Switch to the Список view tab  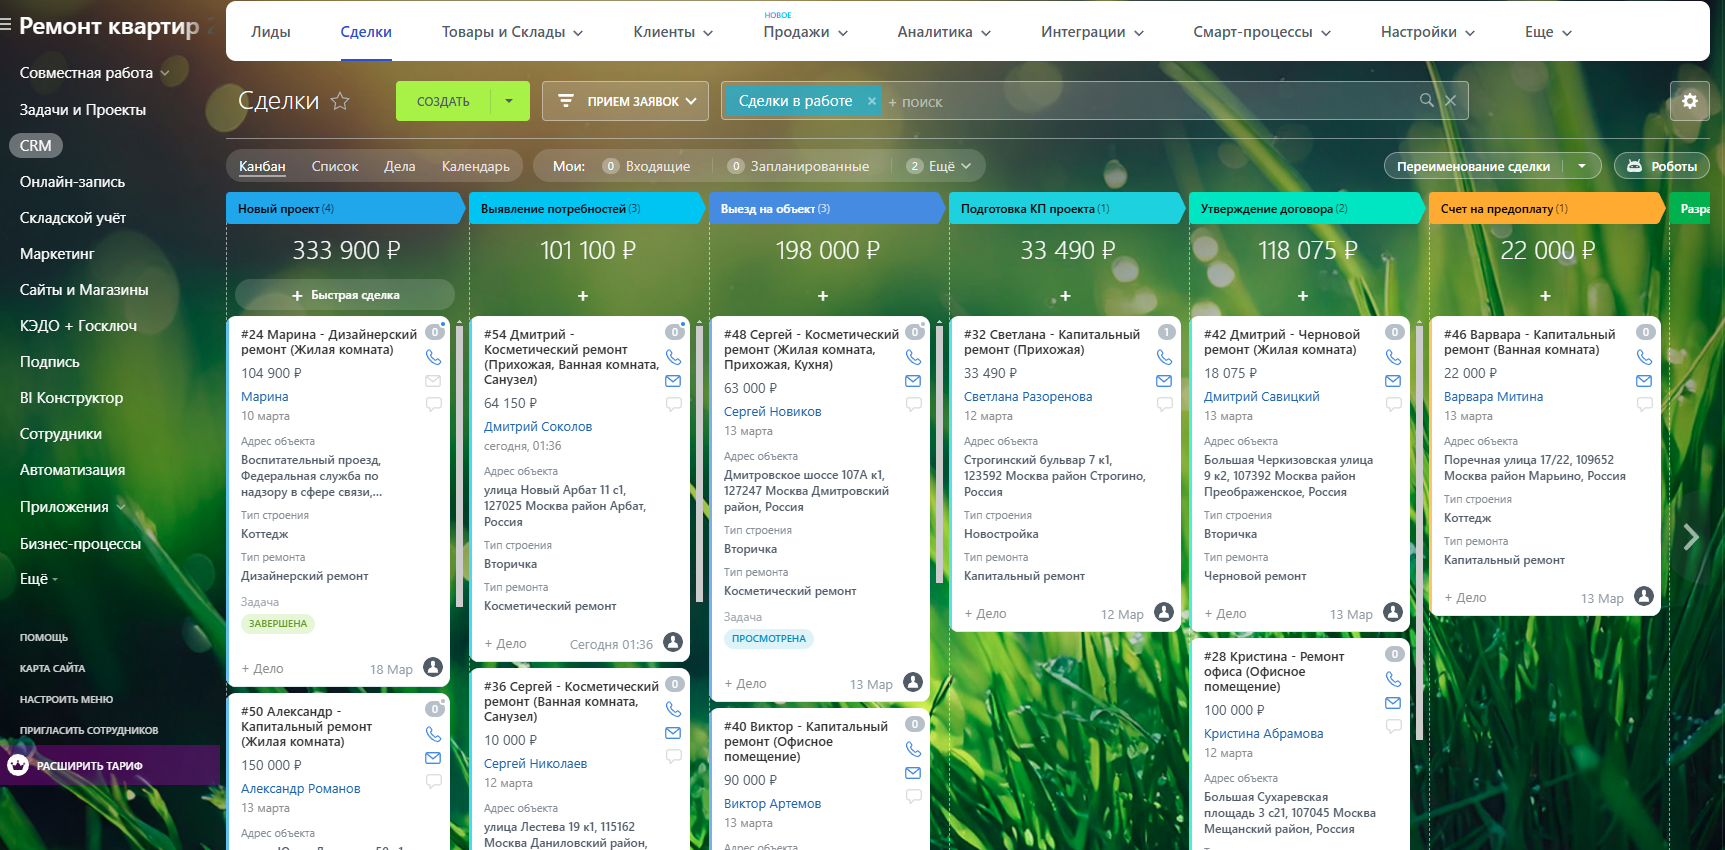(334, 166)
